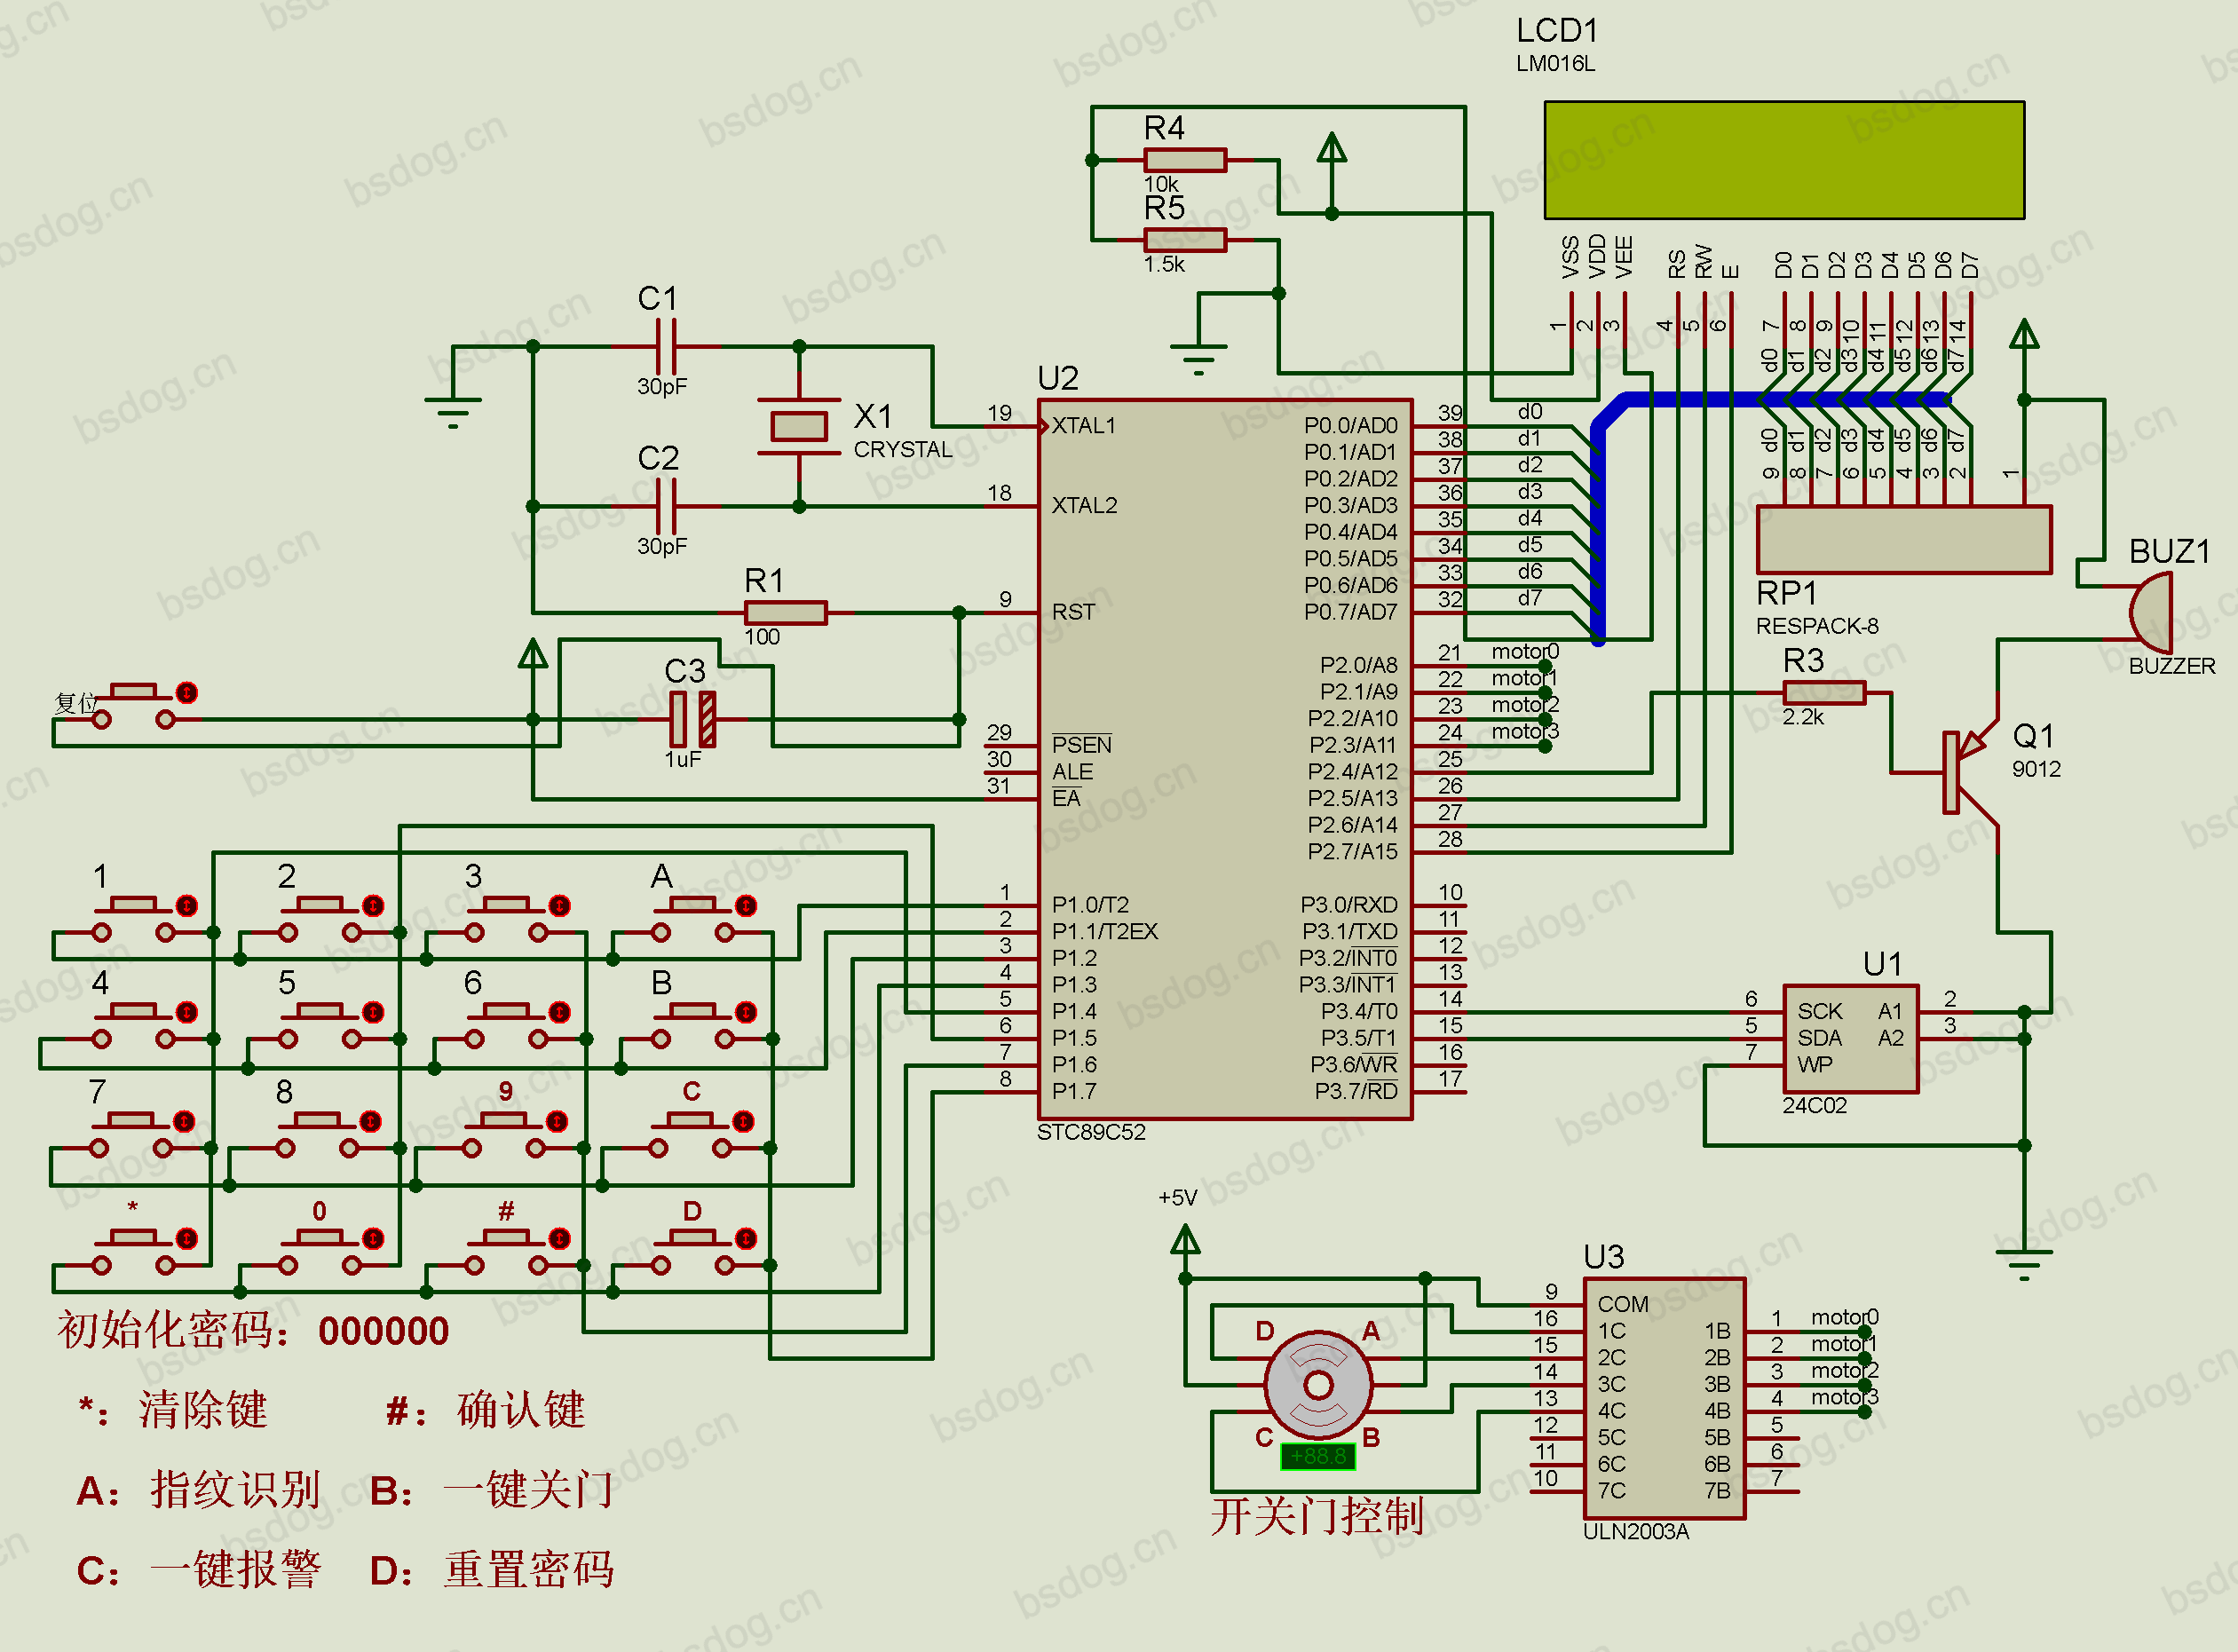The image size is (2238, 1652).
Task: Toggle red latch dot of keypad key 0
Action: pos(373,1238)
